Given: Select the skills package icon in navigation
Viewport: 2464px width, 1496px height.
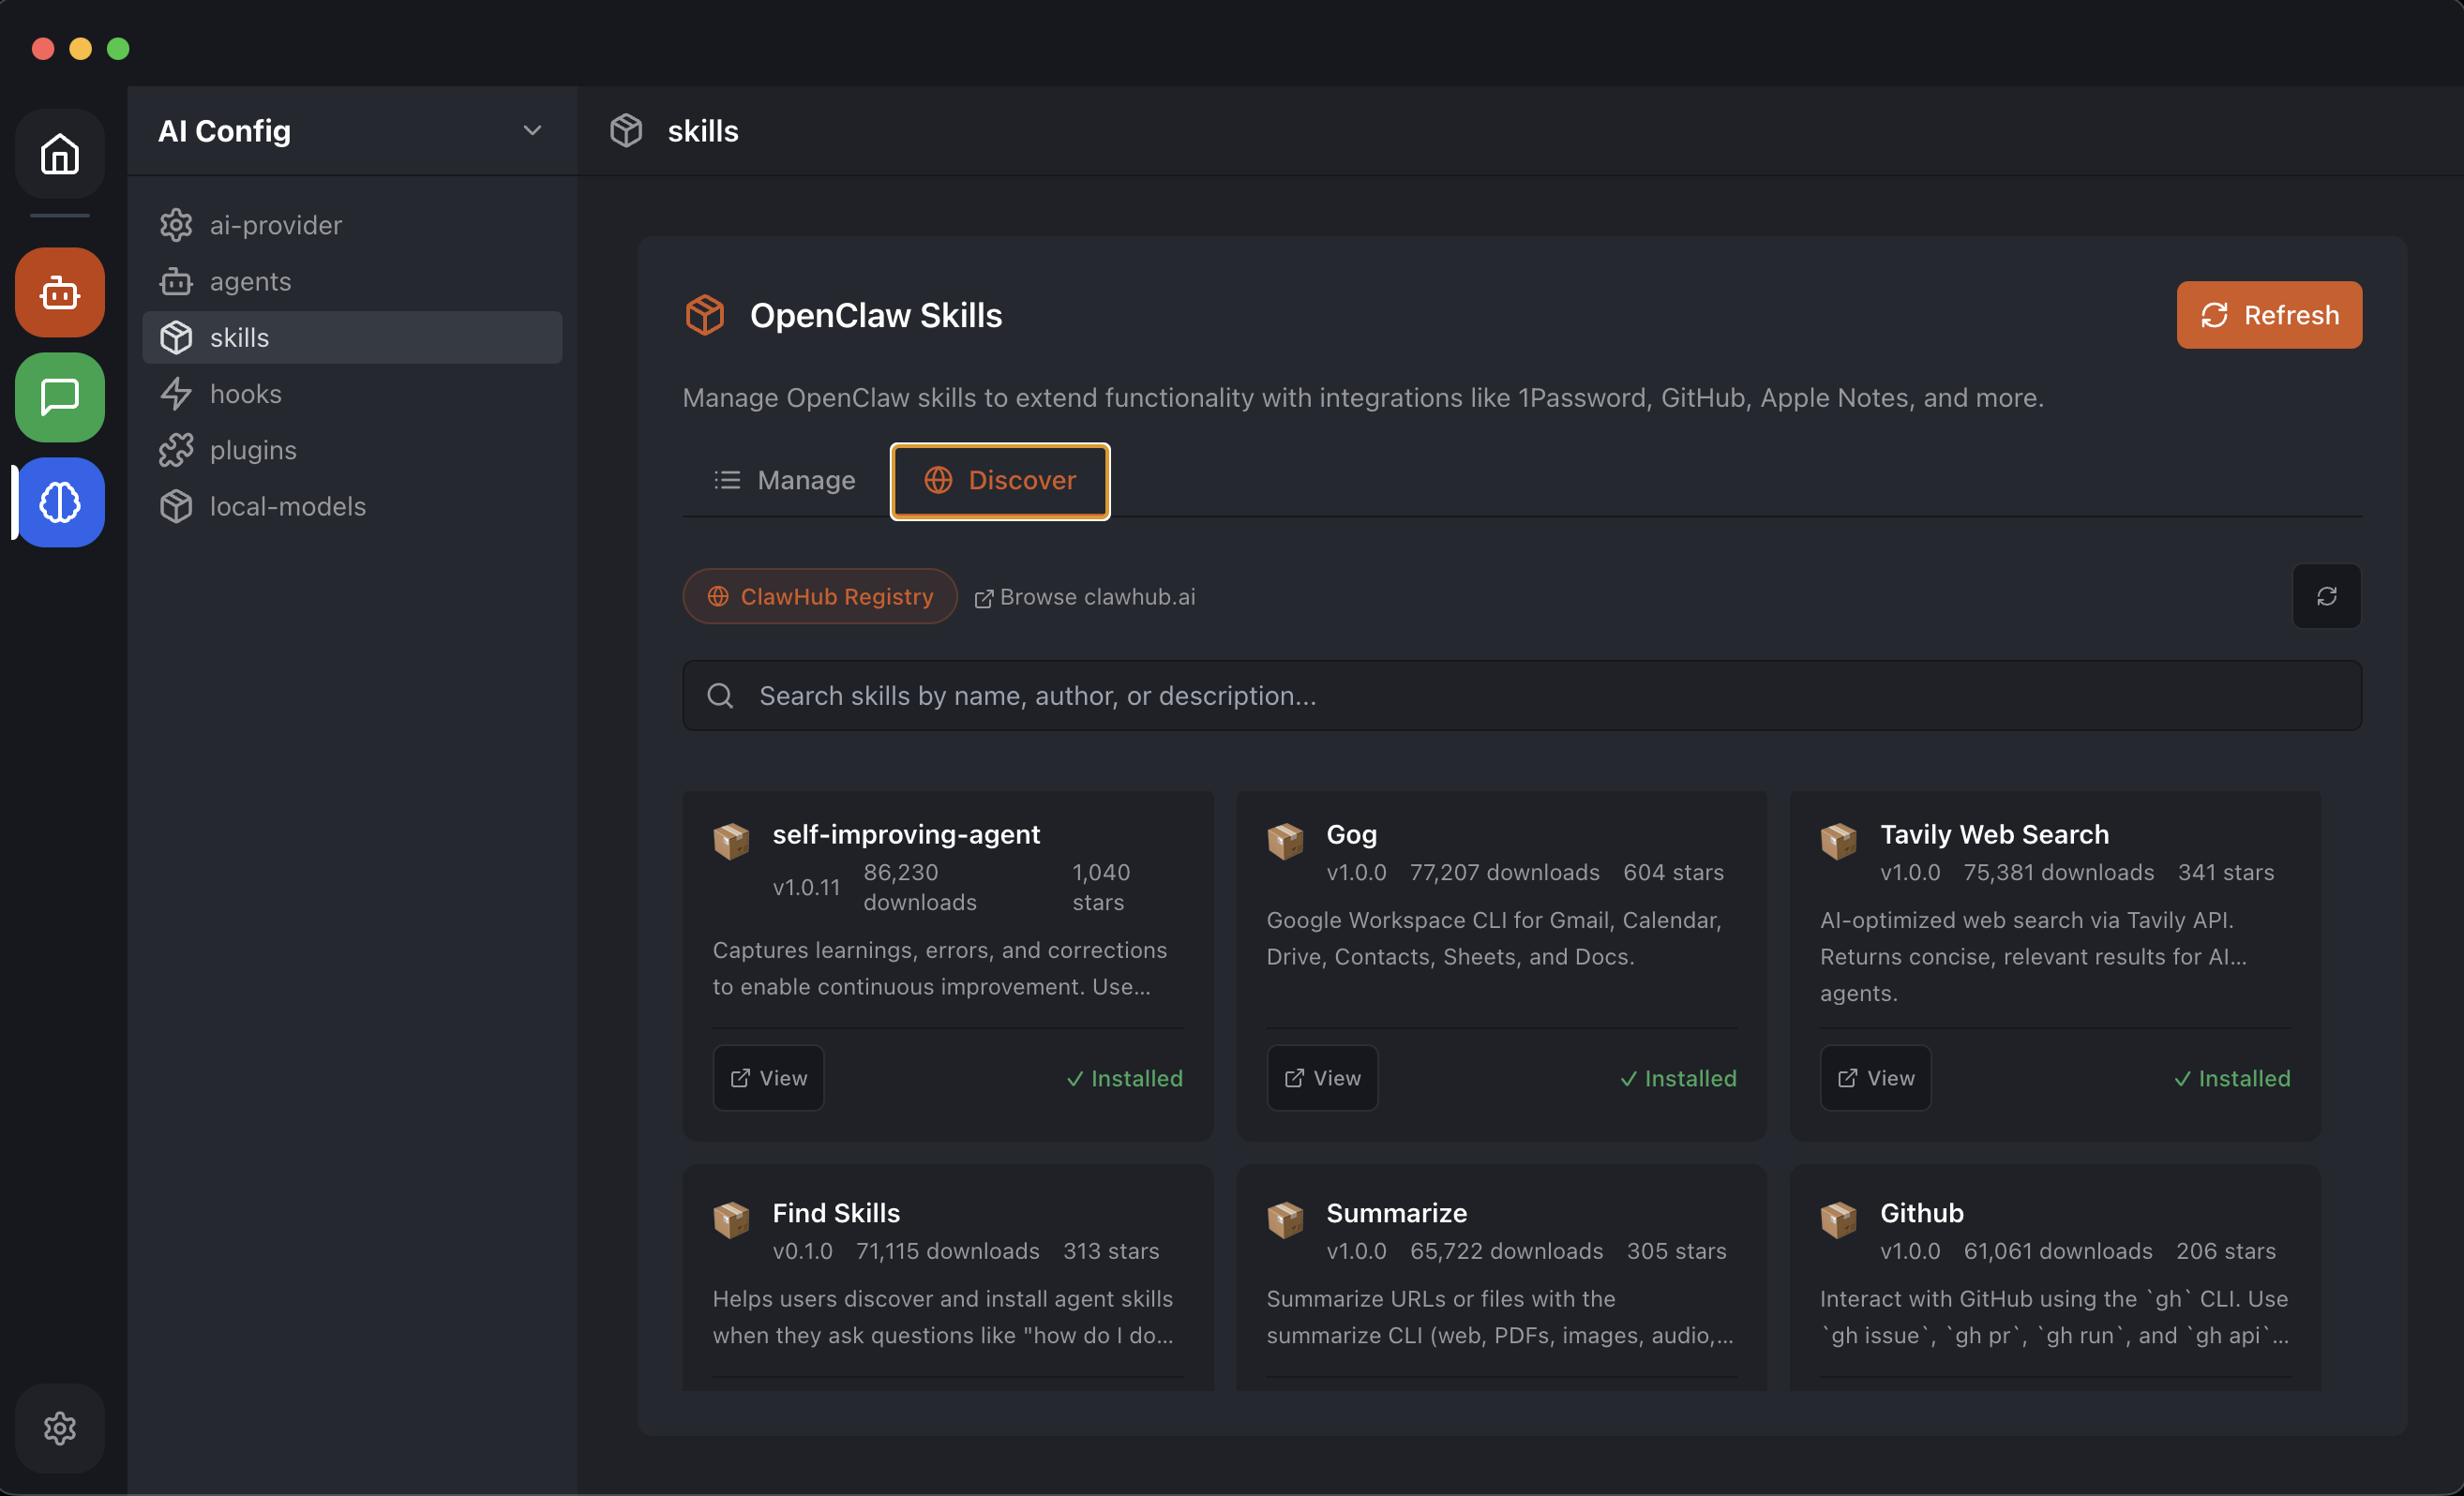Looking at the screenshot, I should click(176, 338).
